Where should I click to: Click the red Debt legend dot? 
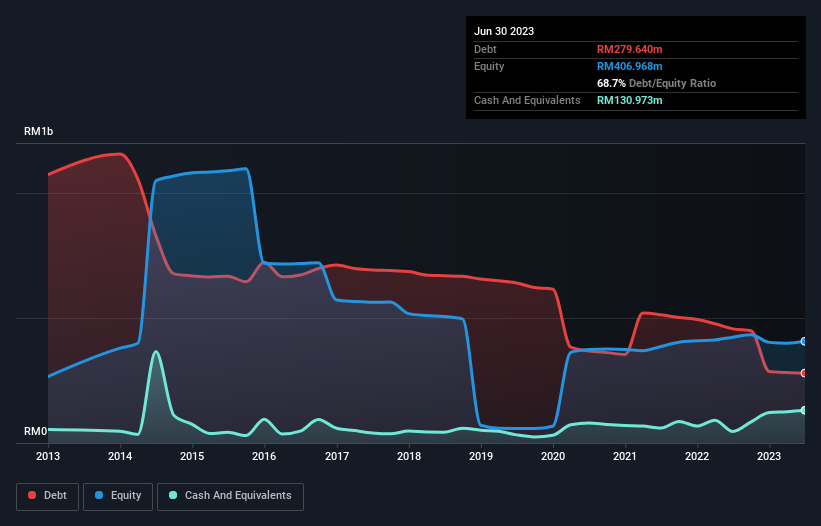(x=32, y=495)
